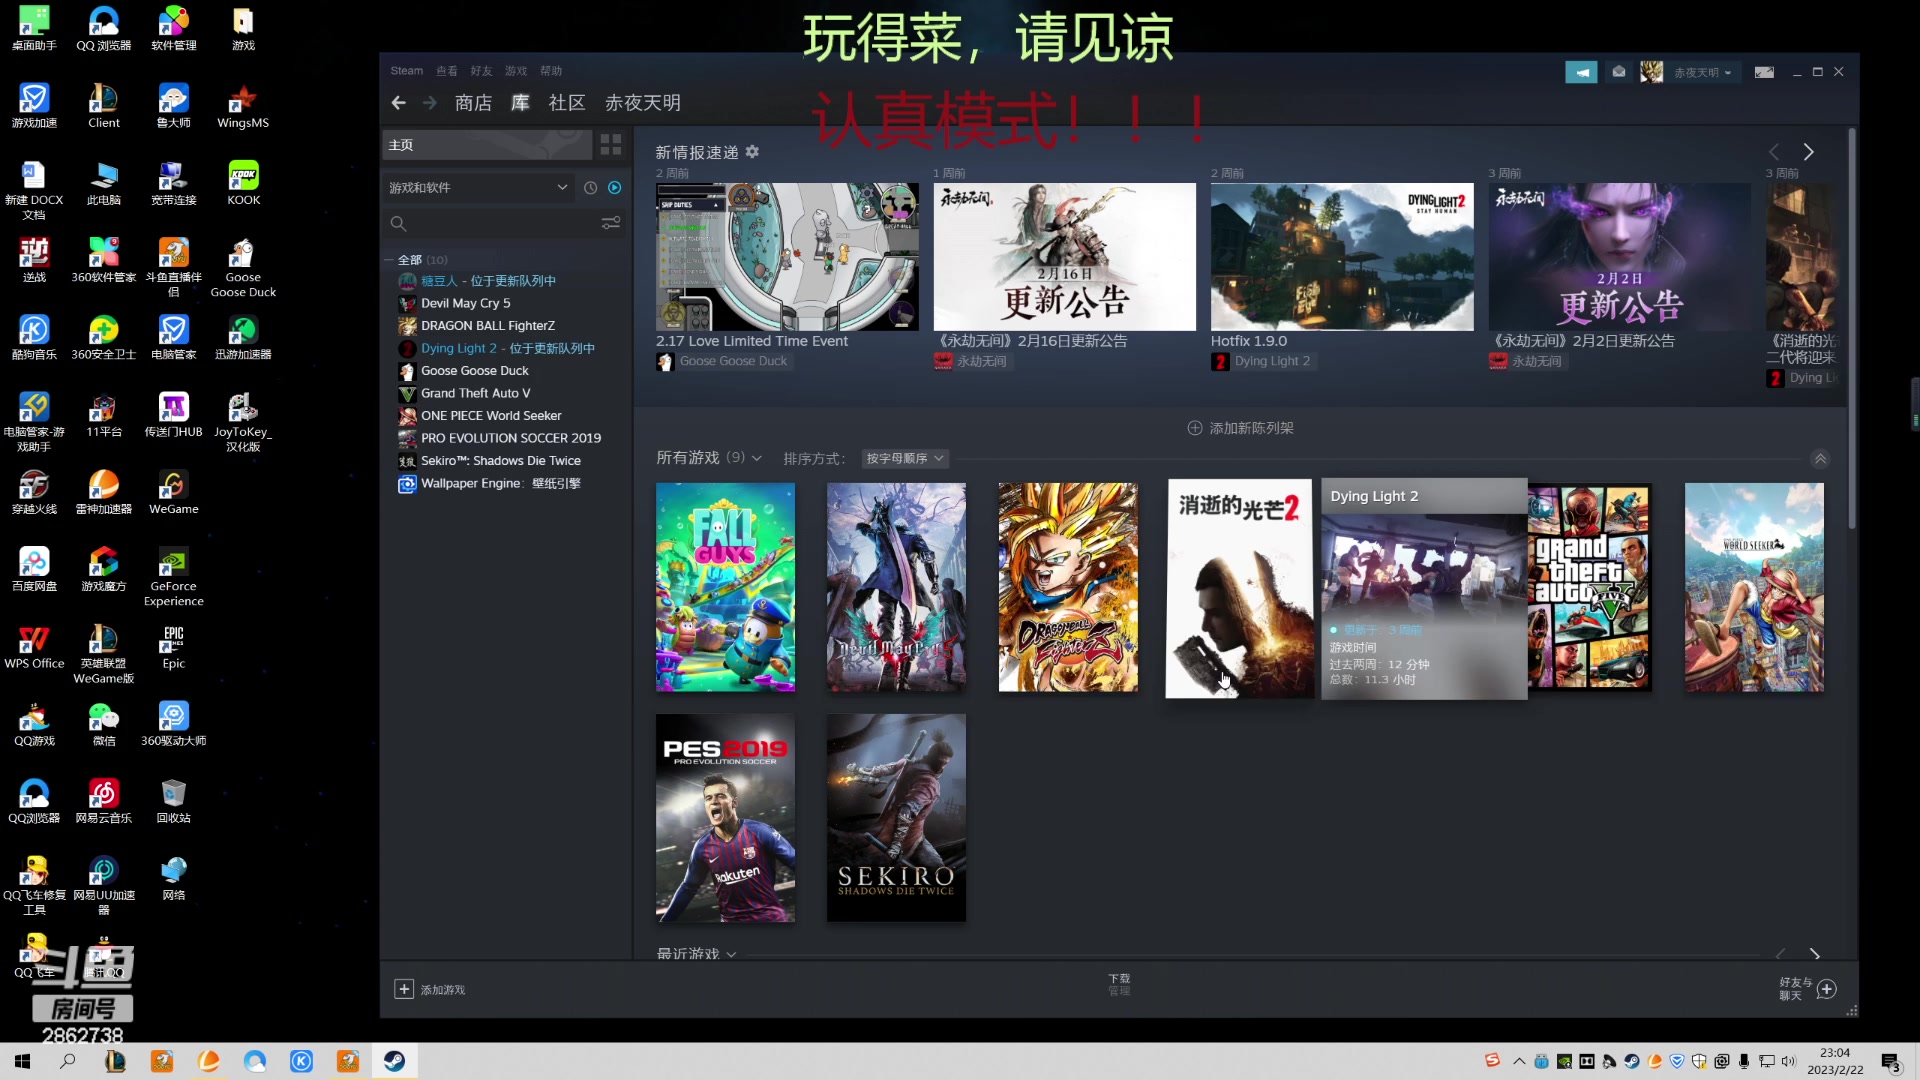Select ONE PIECE World Seeker in list
1920x1080 pixels.
(x=490, y=416)
